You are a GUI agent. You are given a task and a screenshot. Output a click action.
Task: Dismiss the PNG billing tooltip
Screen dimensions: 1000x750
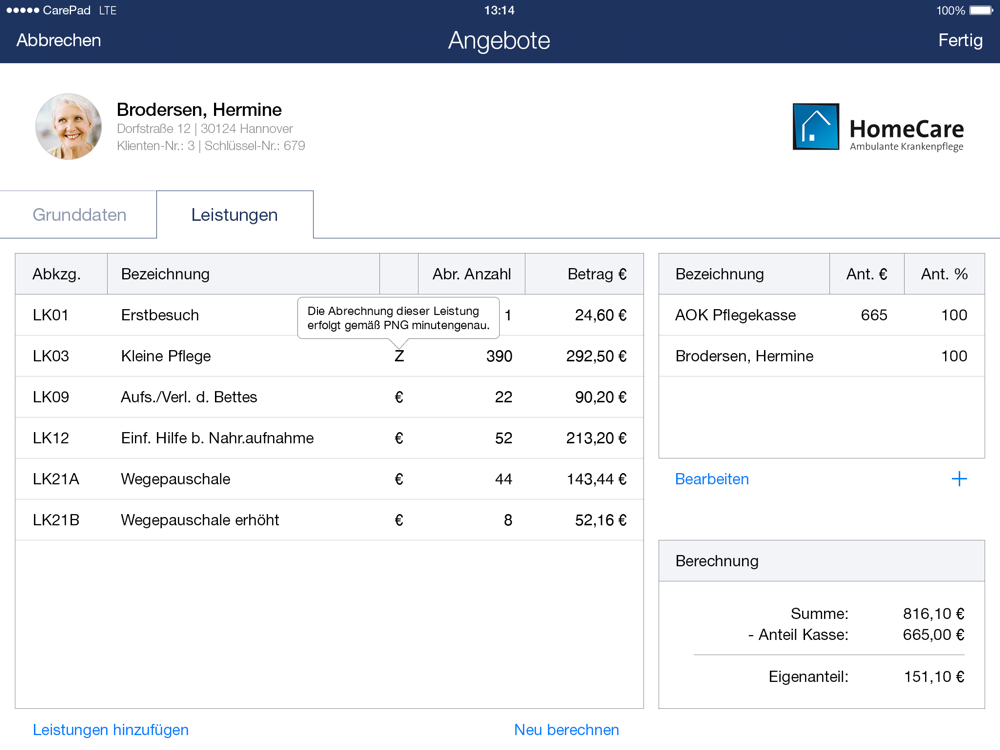tap(398, 318)
